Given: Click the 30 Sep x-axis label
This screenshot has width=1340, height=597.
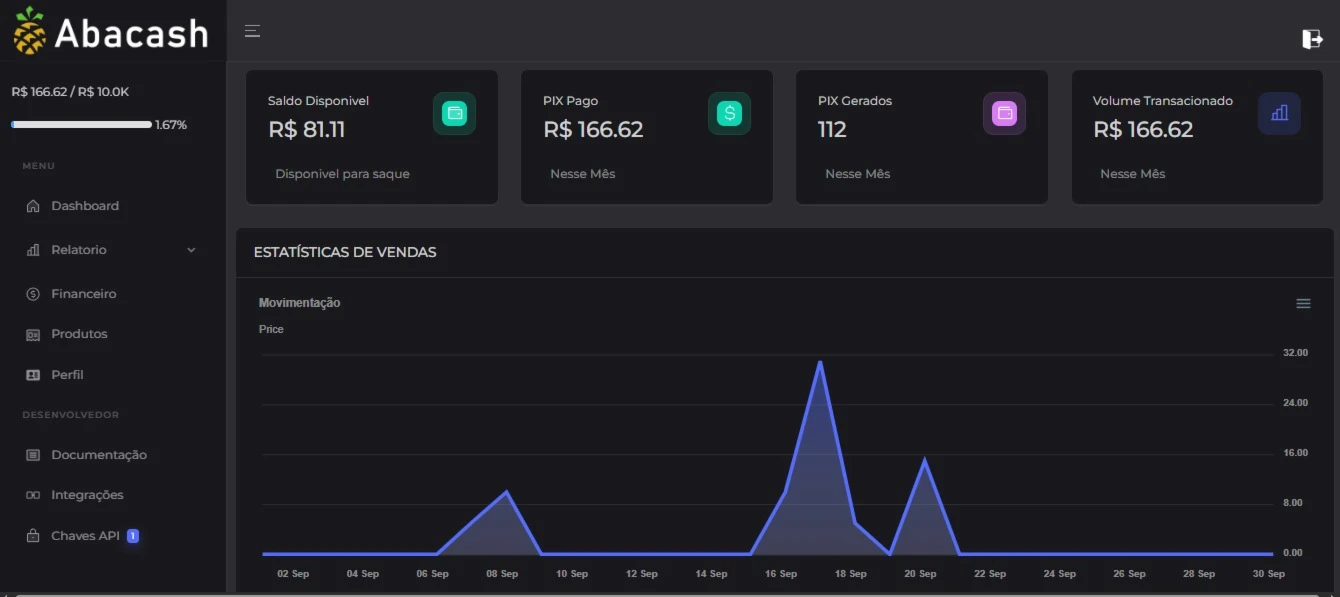Looking at the screenshot, I should (x=1269, y=574).
